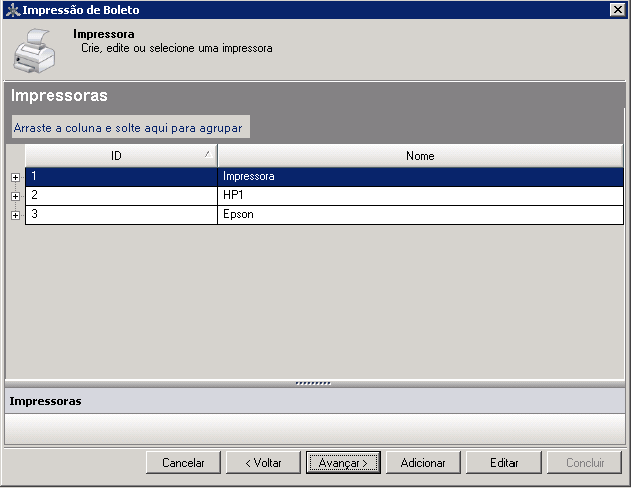The image size is (631, 488).
Task: Expand row 1 Impressora plus sign
Action: click(x=15, y=177)
